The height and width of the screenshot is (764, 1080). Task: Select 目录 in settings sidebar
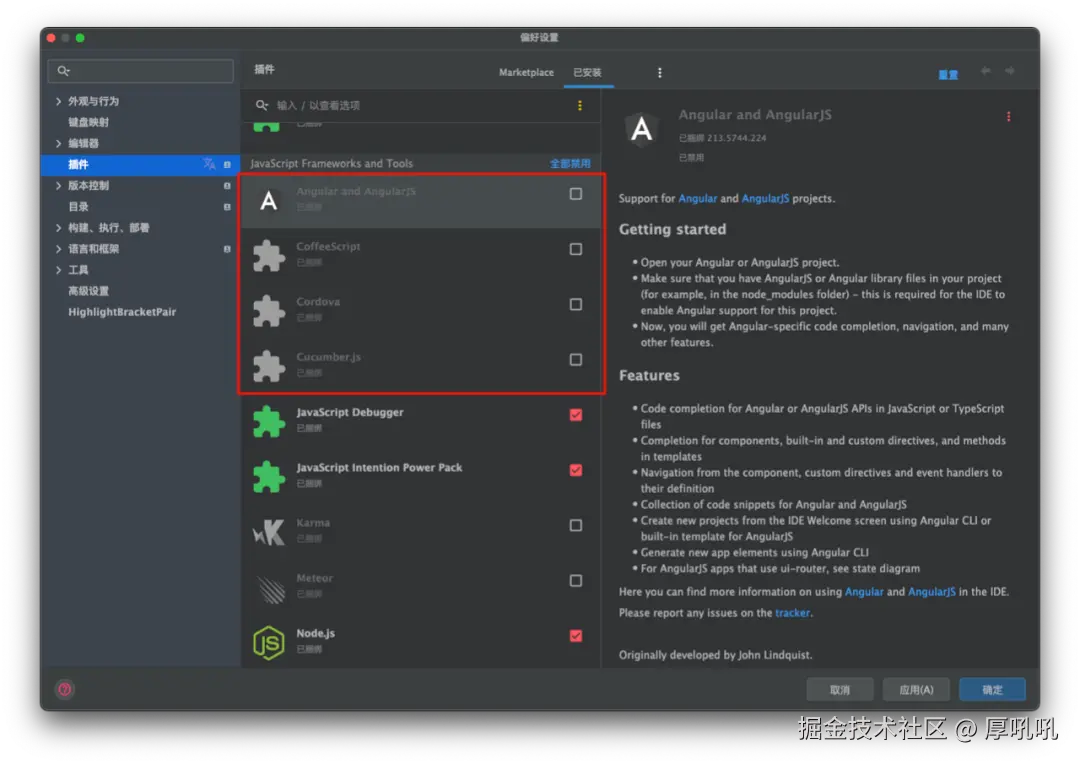pyautogui.click(x=78, y=207)
